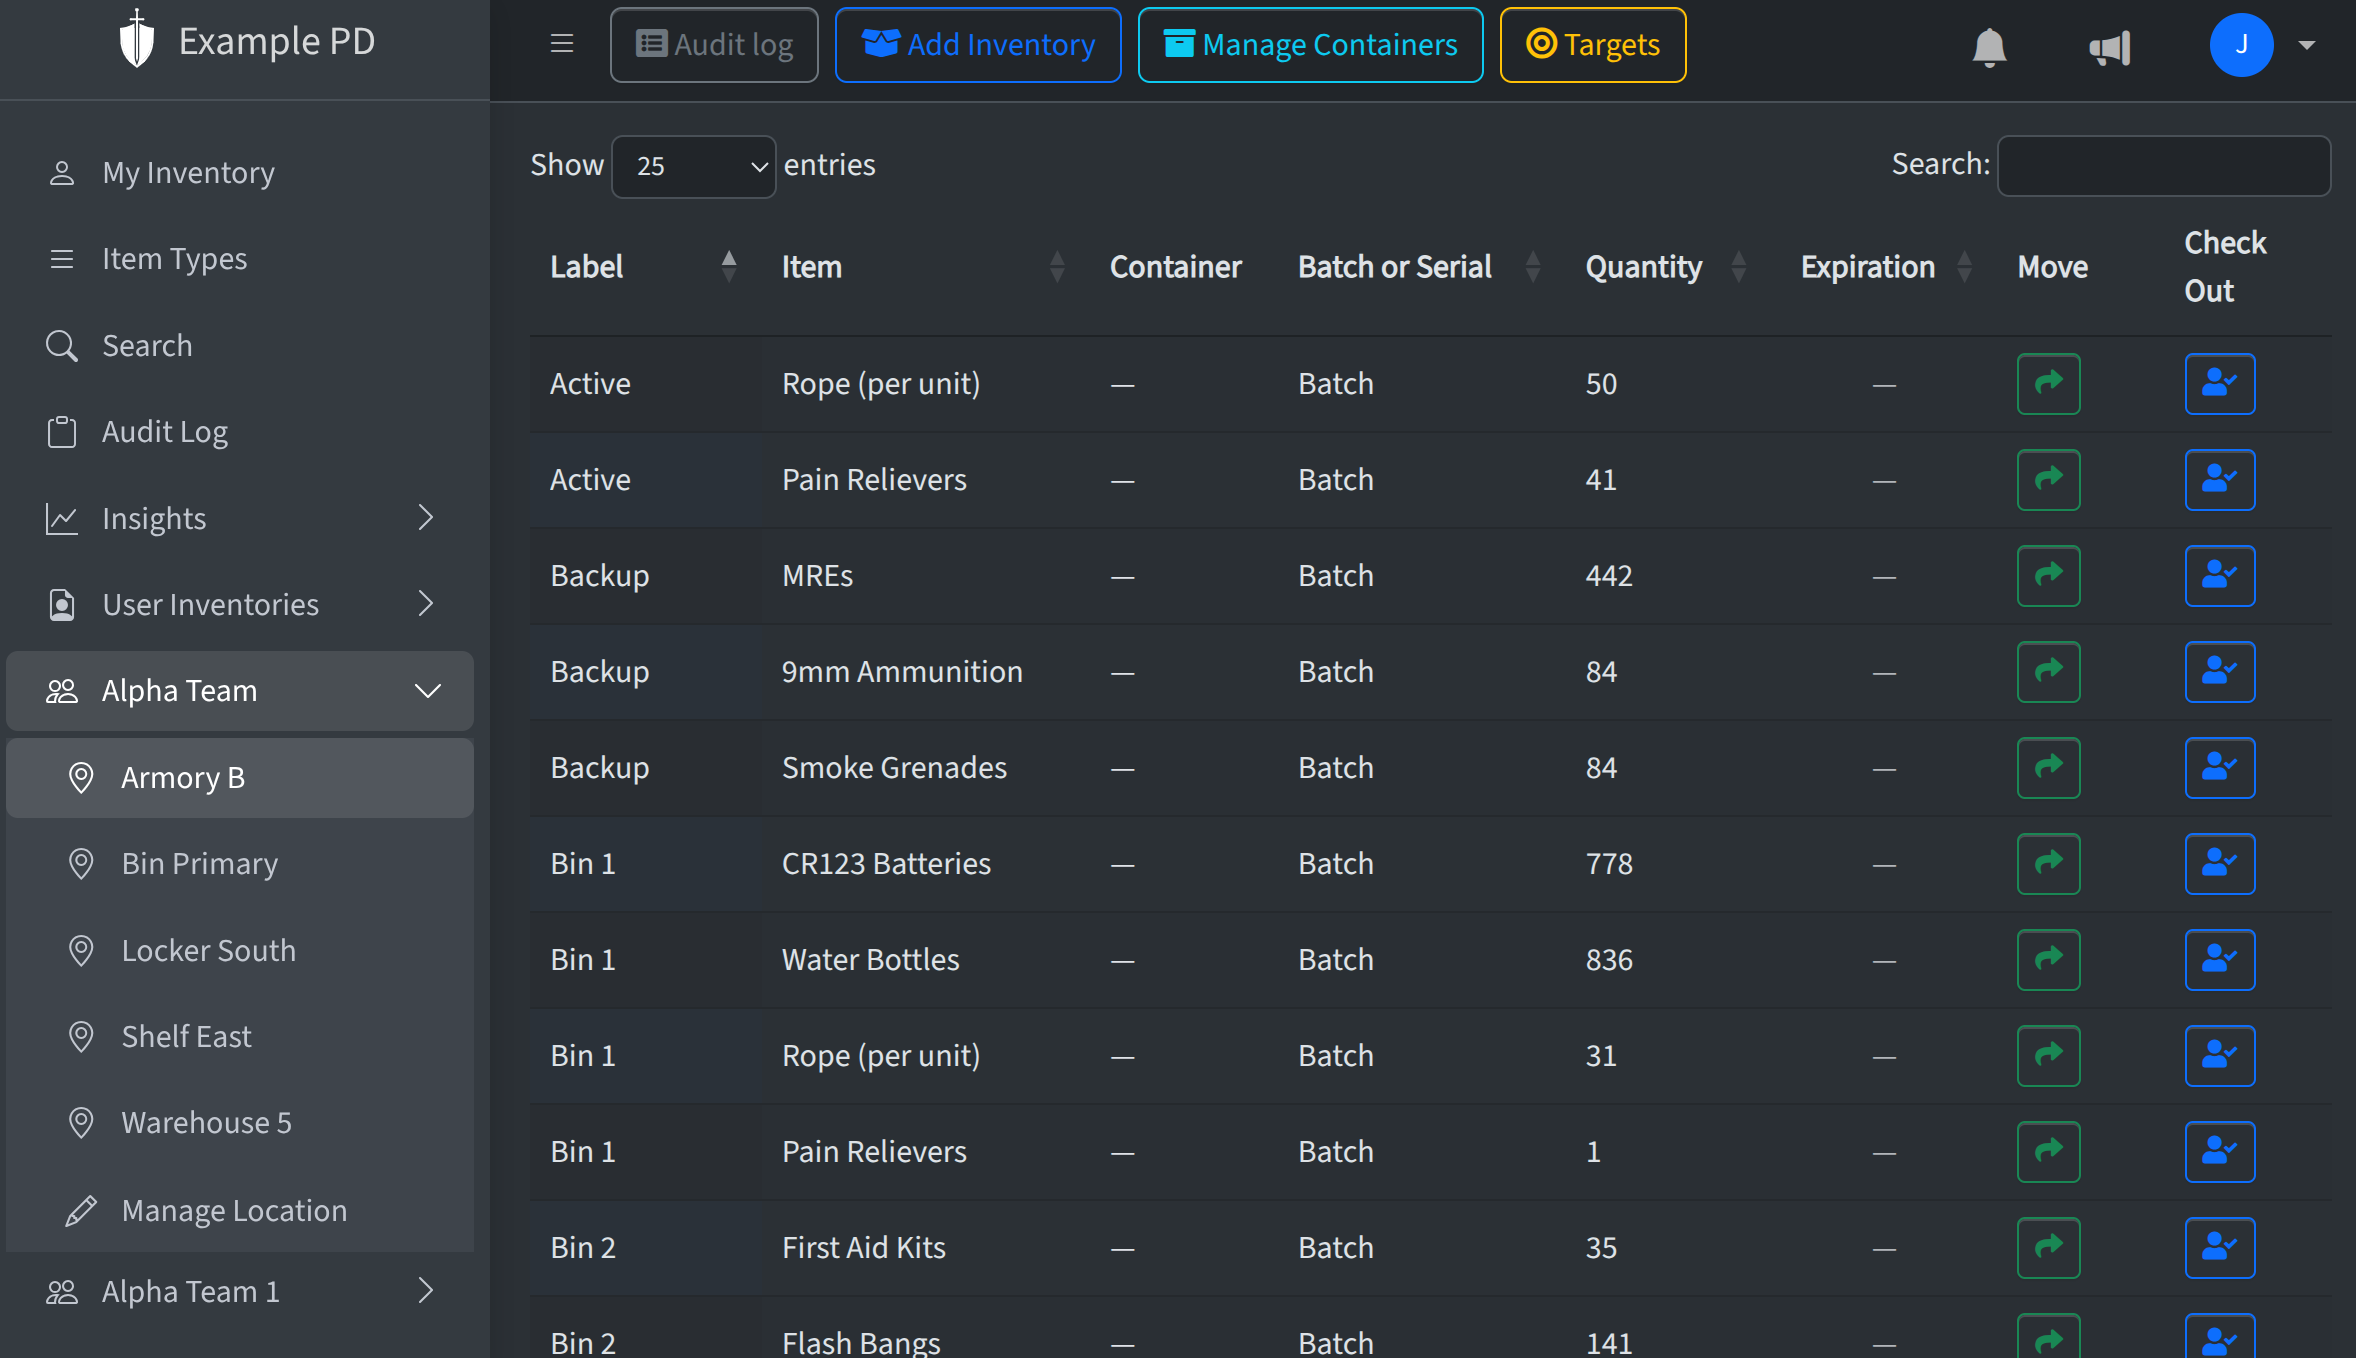Screen dimensions: 2356x1358
Task: Open My Inventory from sidebar
Action: click(x=188, y=172)
